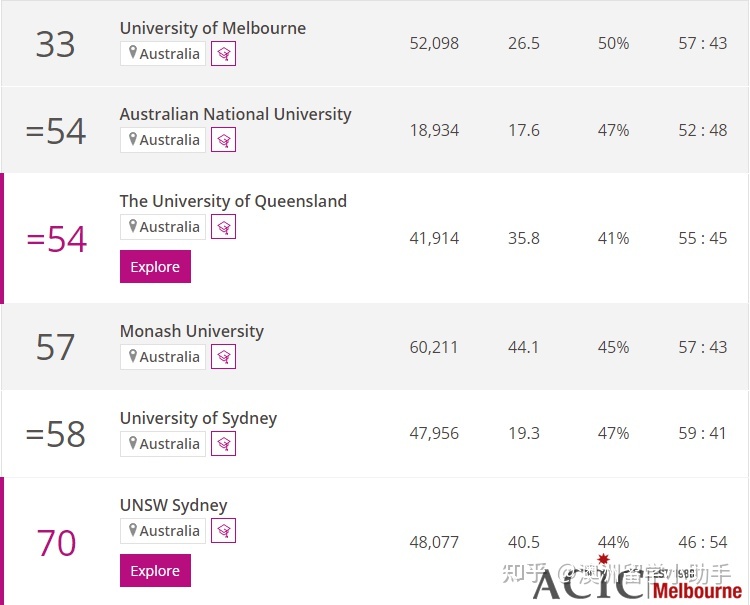
Task: Select Australia tag under University of Sydney
Action: point(163,444)
